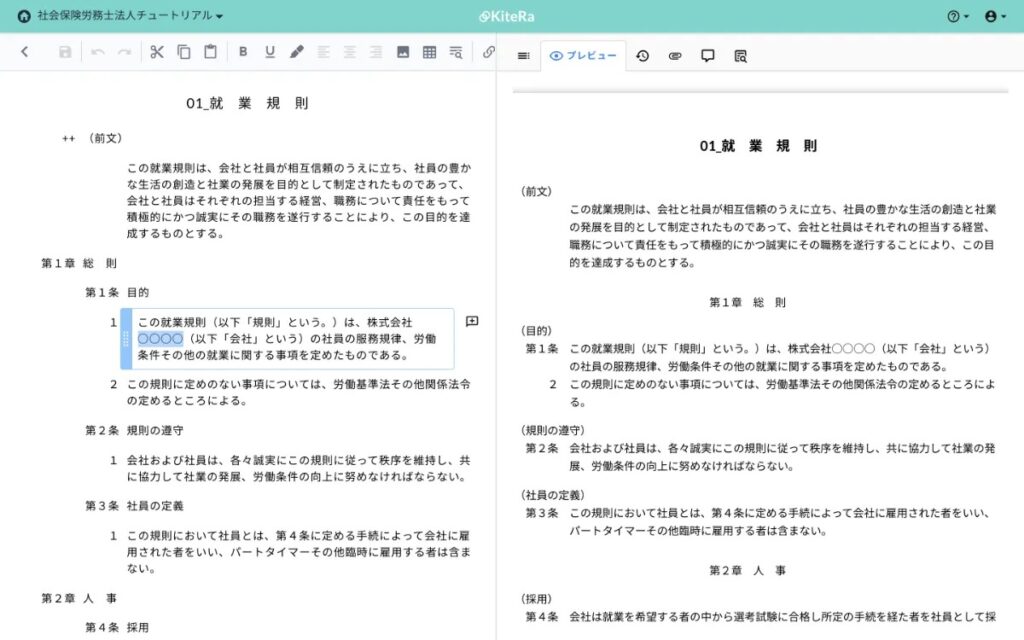The image size is (1024, 640).
Task: Click (規則の遵守) label in preview
Action: point(552,430)
